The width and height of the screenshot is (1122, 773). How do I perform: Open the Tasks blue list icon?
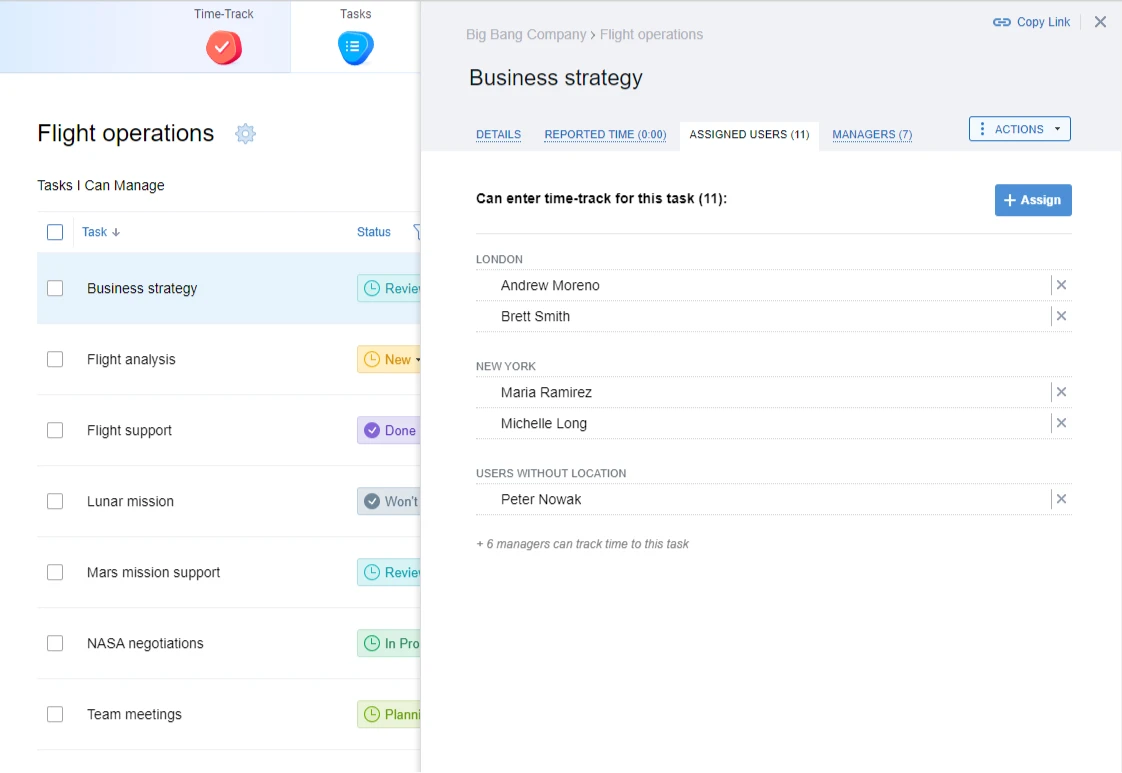point(355,47)
